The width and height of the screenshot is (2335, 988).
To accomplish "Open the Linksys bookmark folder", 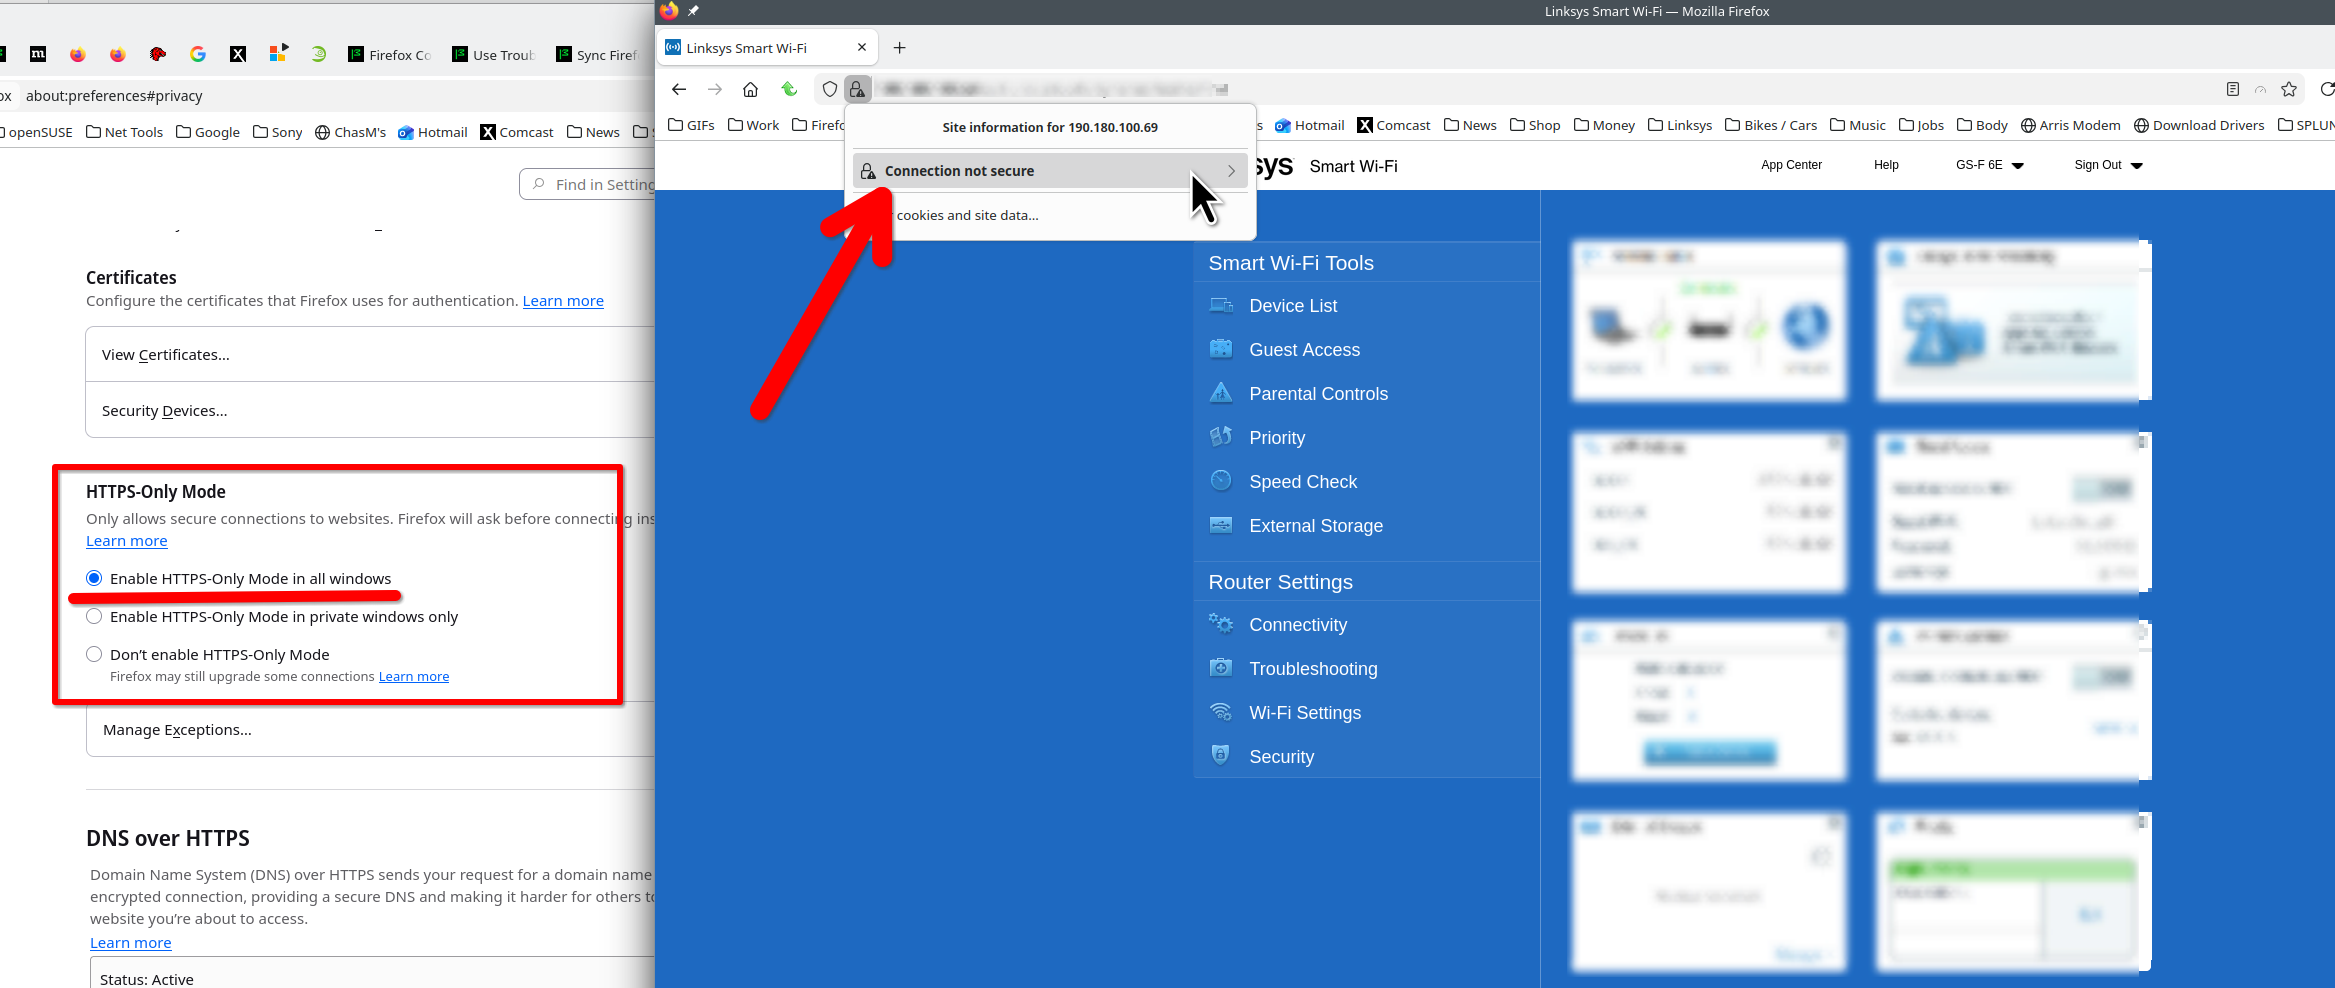I will click(1680, 125).
